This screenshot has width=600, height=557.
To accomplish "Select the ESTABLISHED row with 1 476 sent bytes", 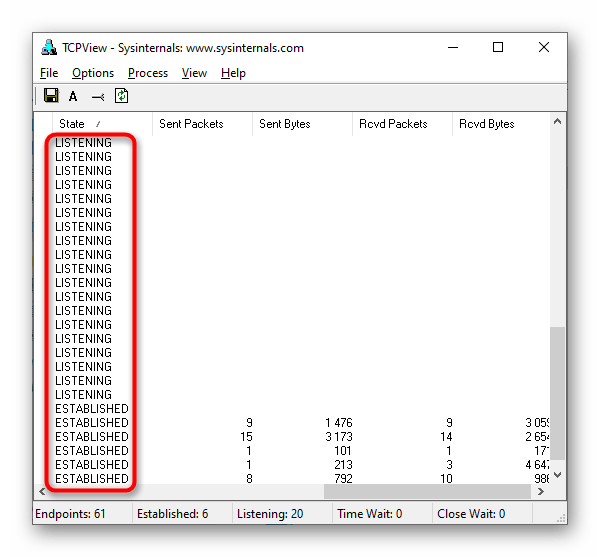I will 292,423.
